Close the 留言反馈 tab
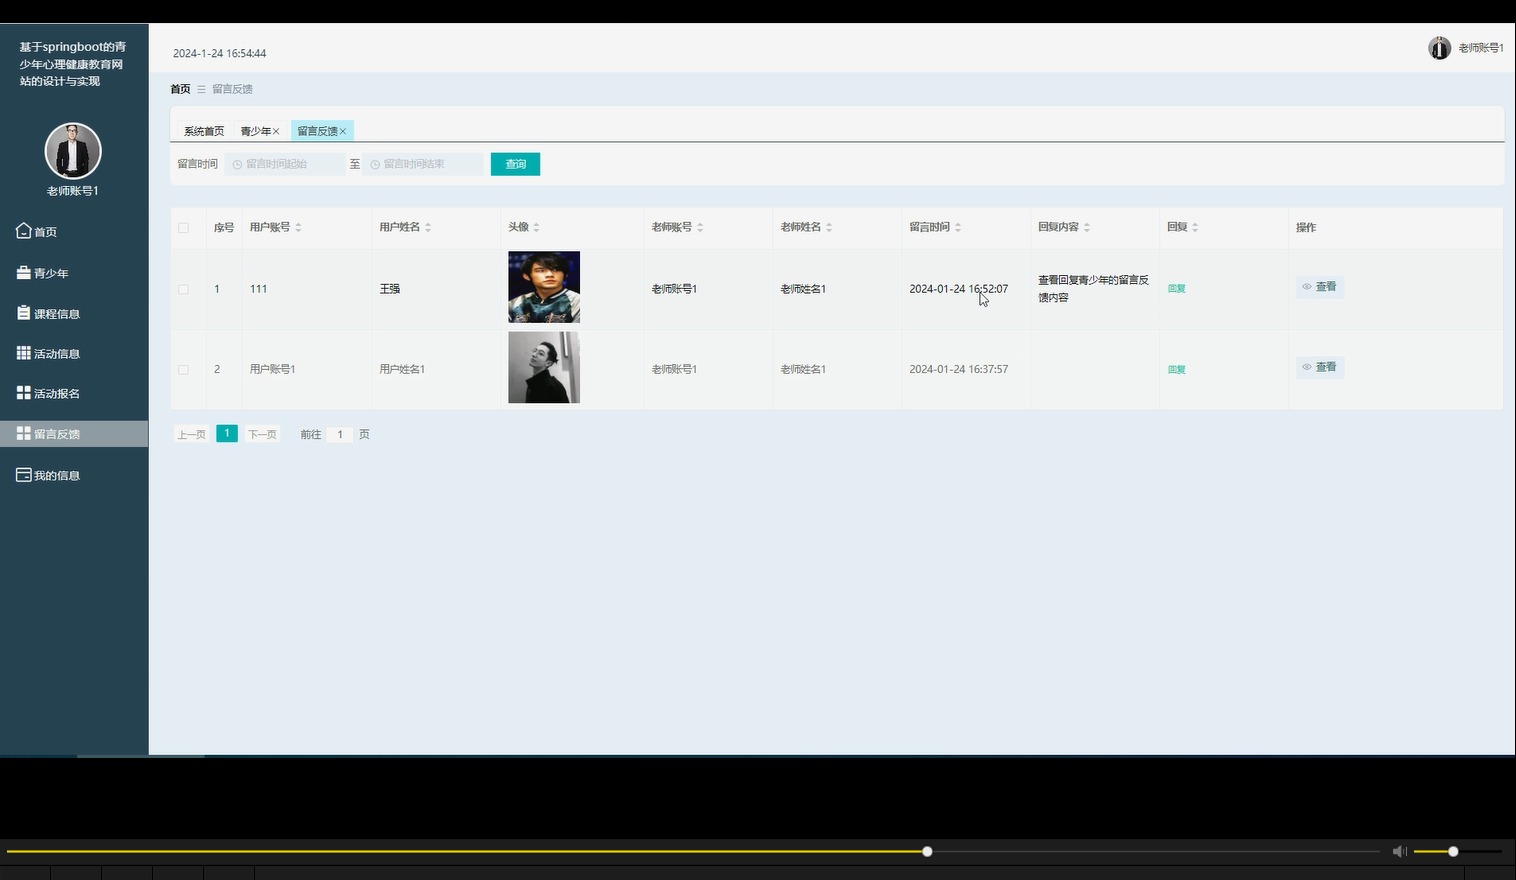The width and height of the screenshot is (1516, 880). pos(342,131)
